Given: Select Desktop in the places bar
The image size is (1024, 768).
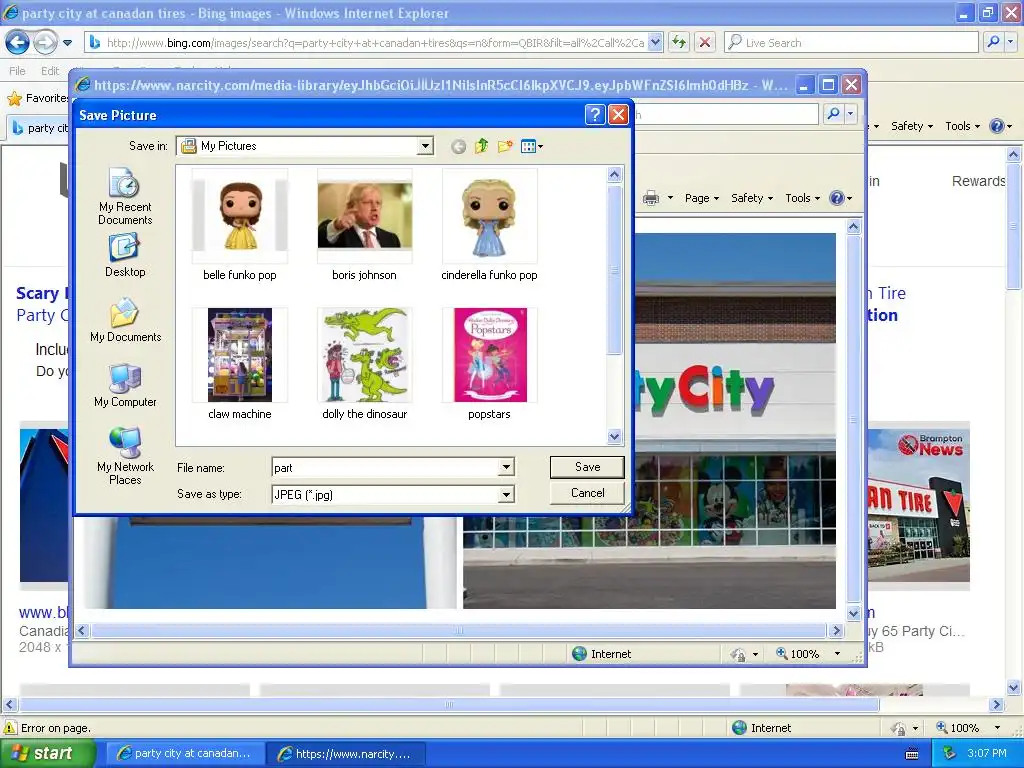Looking at the screenshot, I should (125, 256).
